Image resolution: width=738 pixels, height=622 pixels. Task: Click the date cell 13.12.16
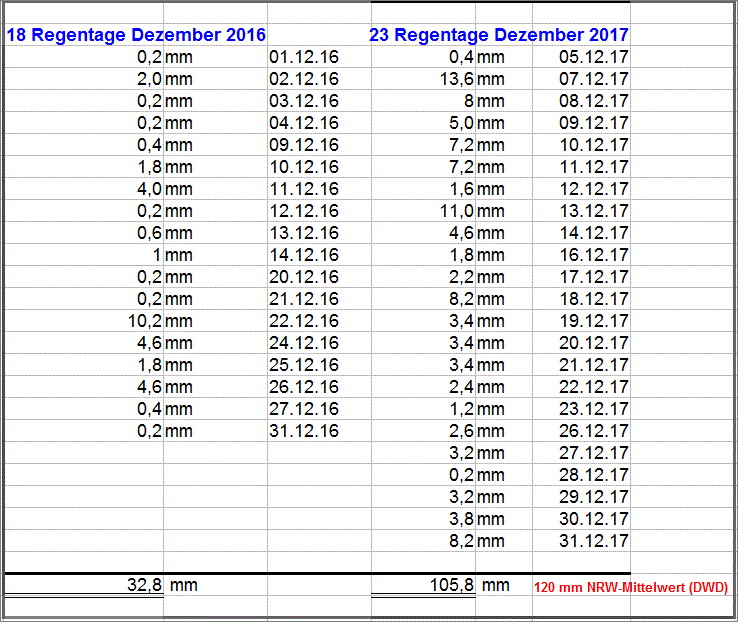coord(304,233)
